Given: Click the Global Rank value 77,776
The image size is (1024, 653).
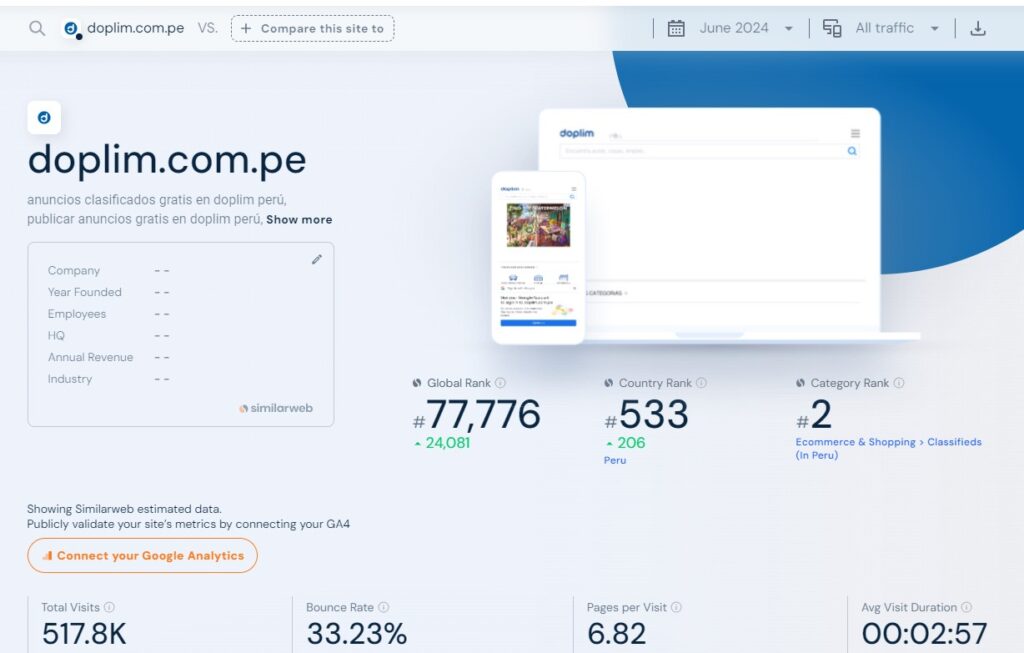Looking at the screenshot, I should 476,415.
